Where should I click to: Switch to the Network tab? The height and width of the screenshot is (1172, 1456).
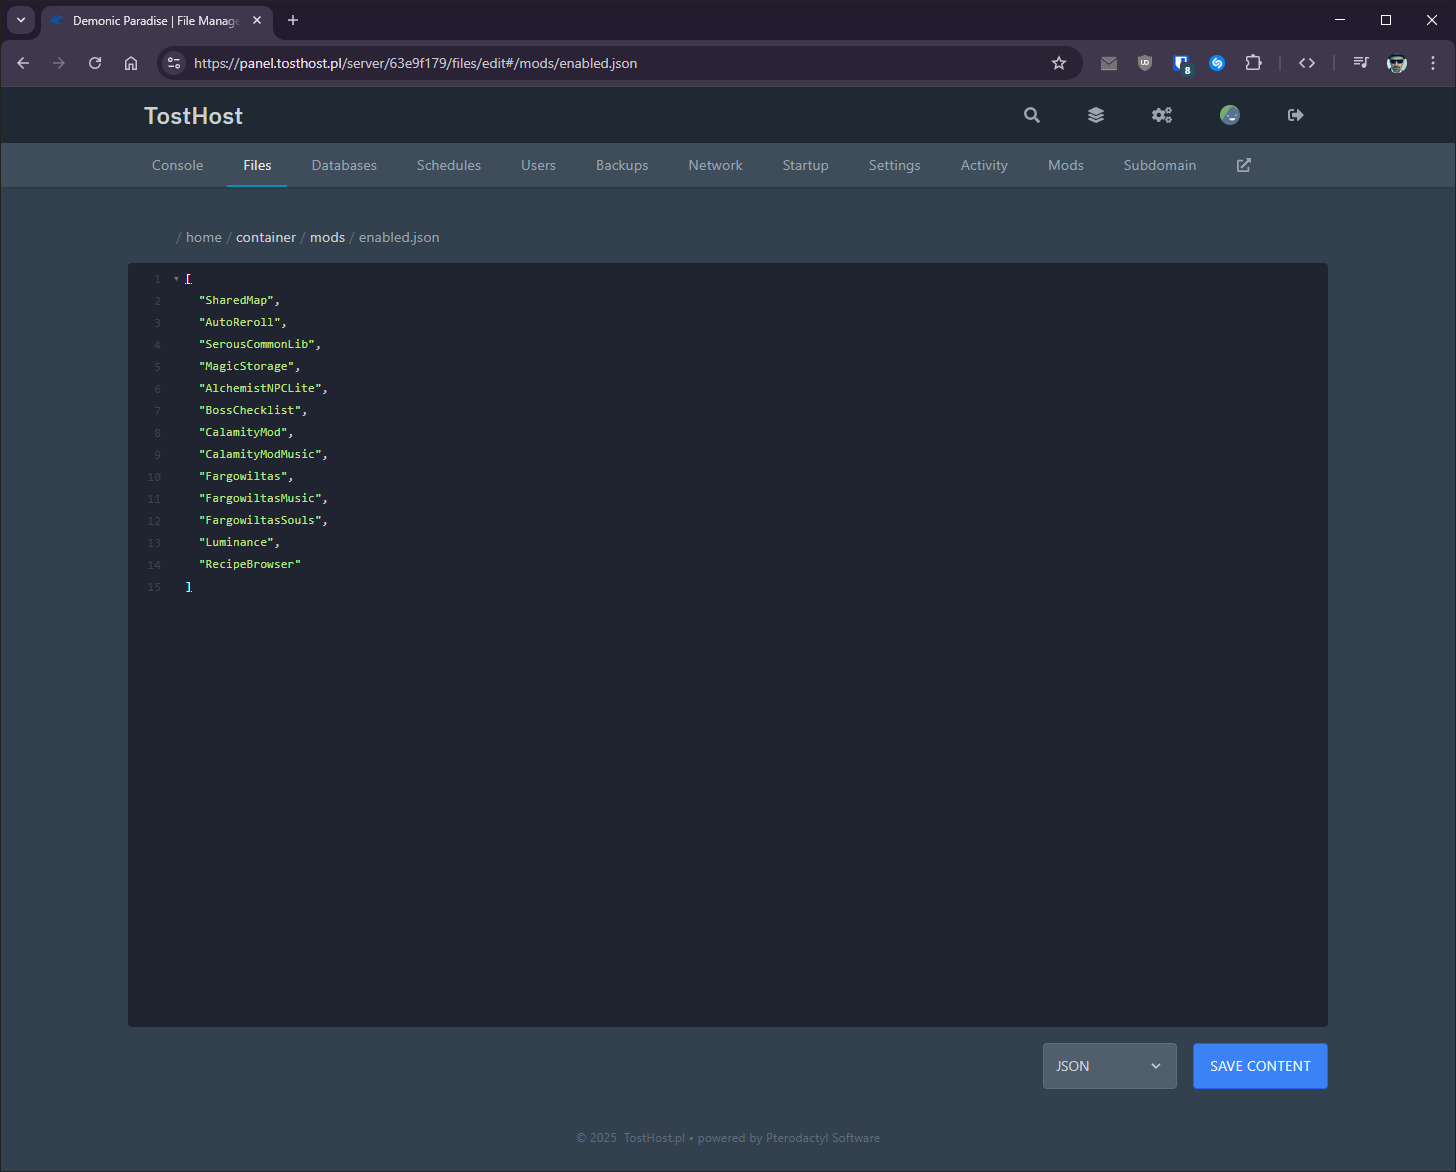click(x=716, y=165)
